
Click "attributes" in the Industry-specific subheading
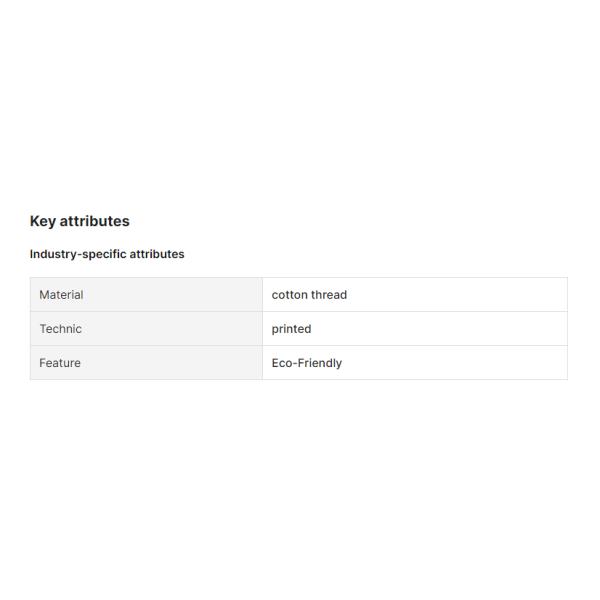(157, 254)
